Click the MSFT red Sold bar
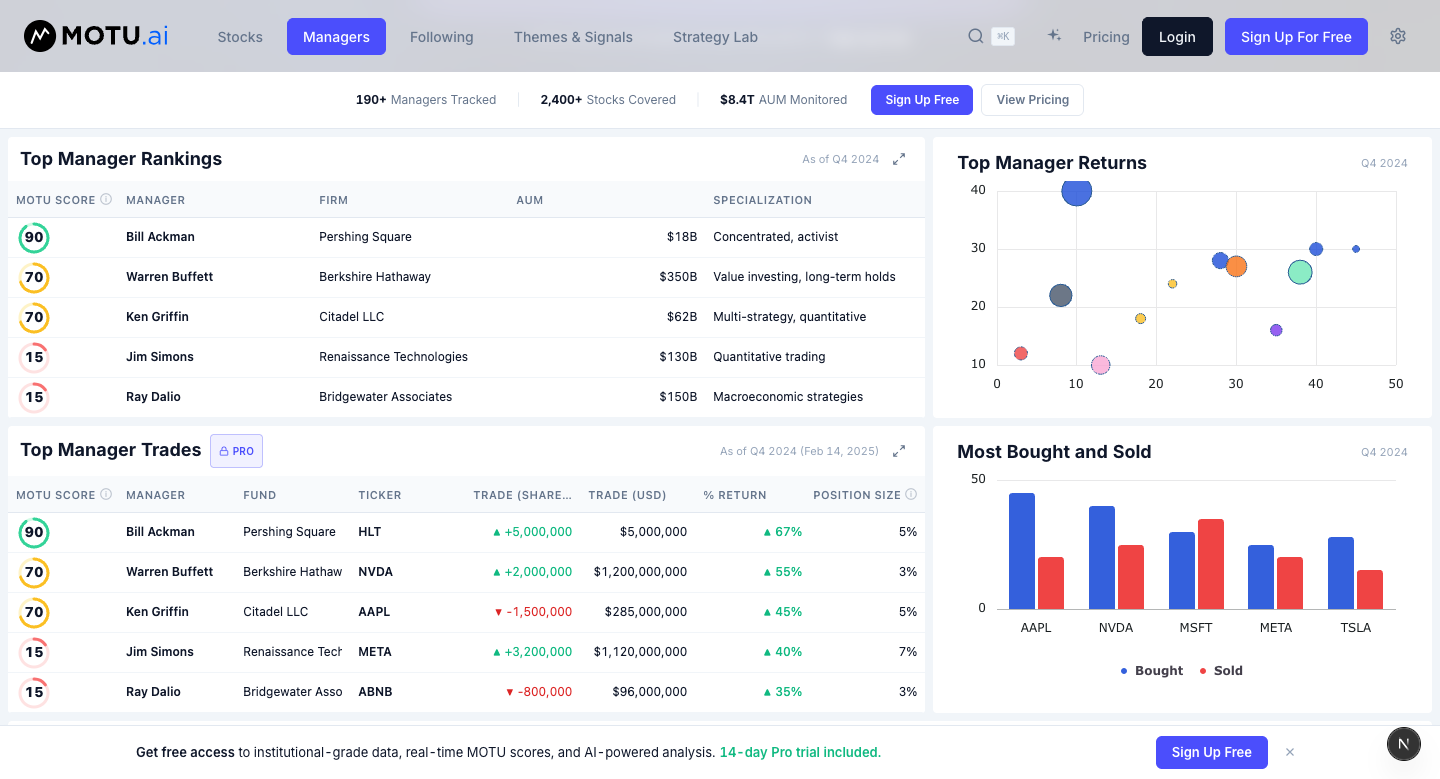 (1211, 564)
